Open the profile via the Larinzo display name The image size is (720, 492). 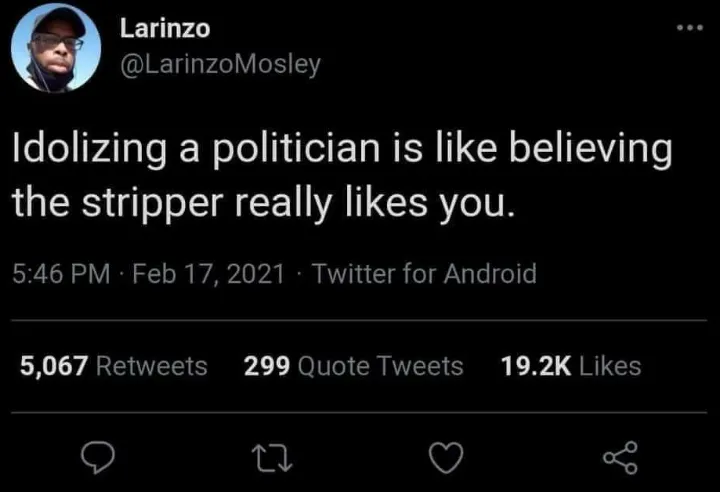(164, 28)
